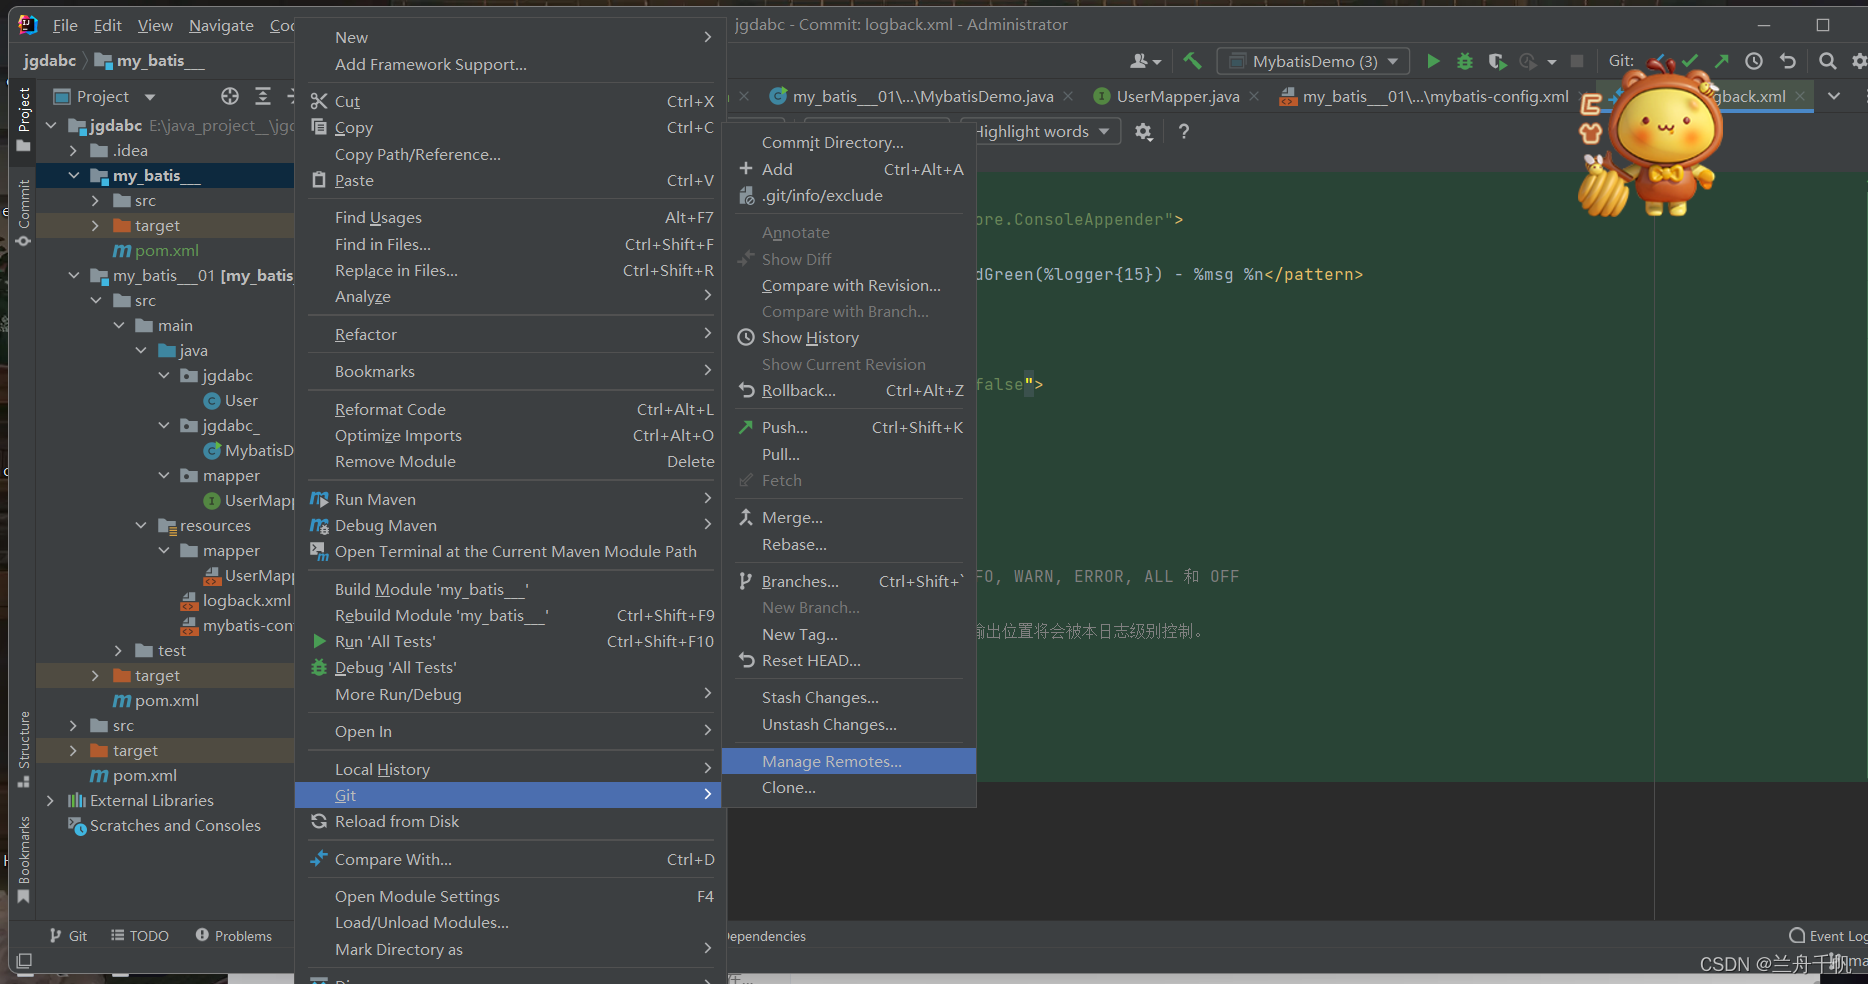Open Search Everywhere magnifier icon
Viewport: 1868px width, 984px height.
coord(1827,61)
